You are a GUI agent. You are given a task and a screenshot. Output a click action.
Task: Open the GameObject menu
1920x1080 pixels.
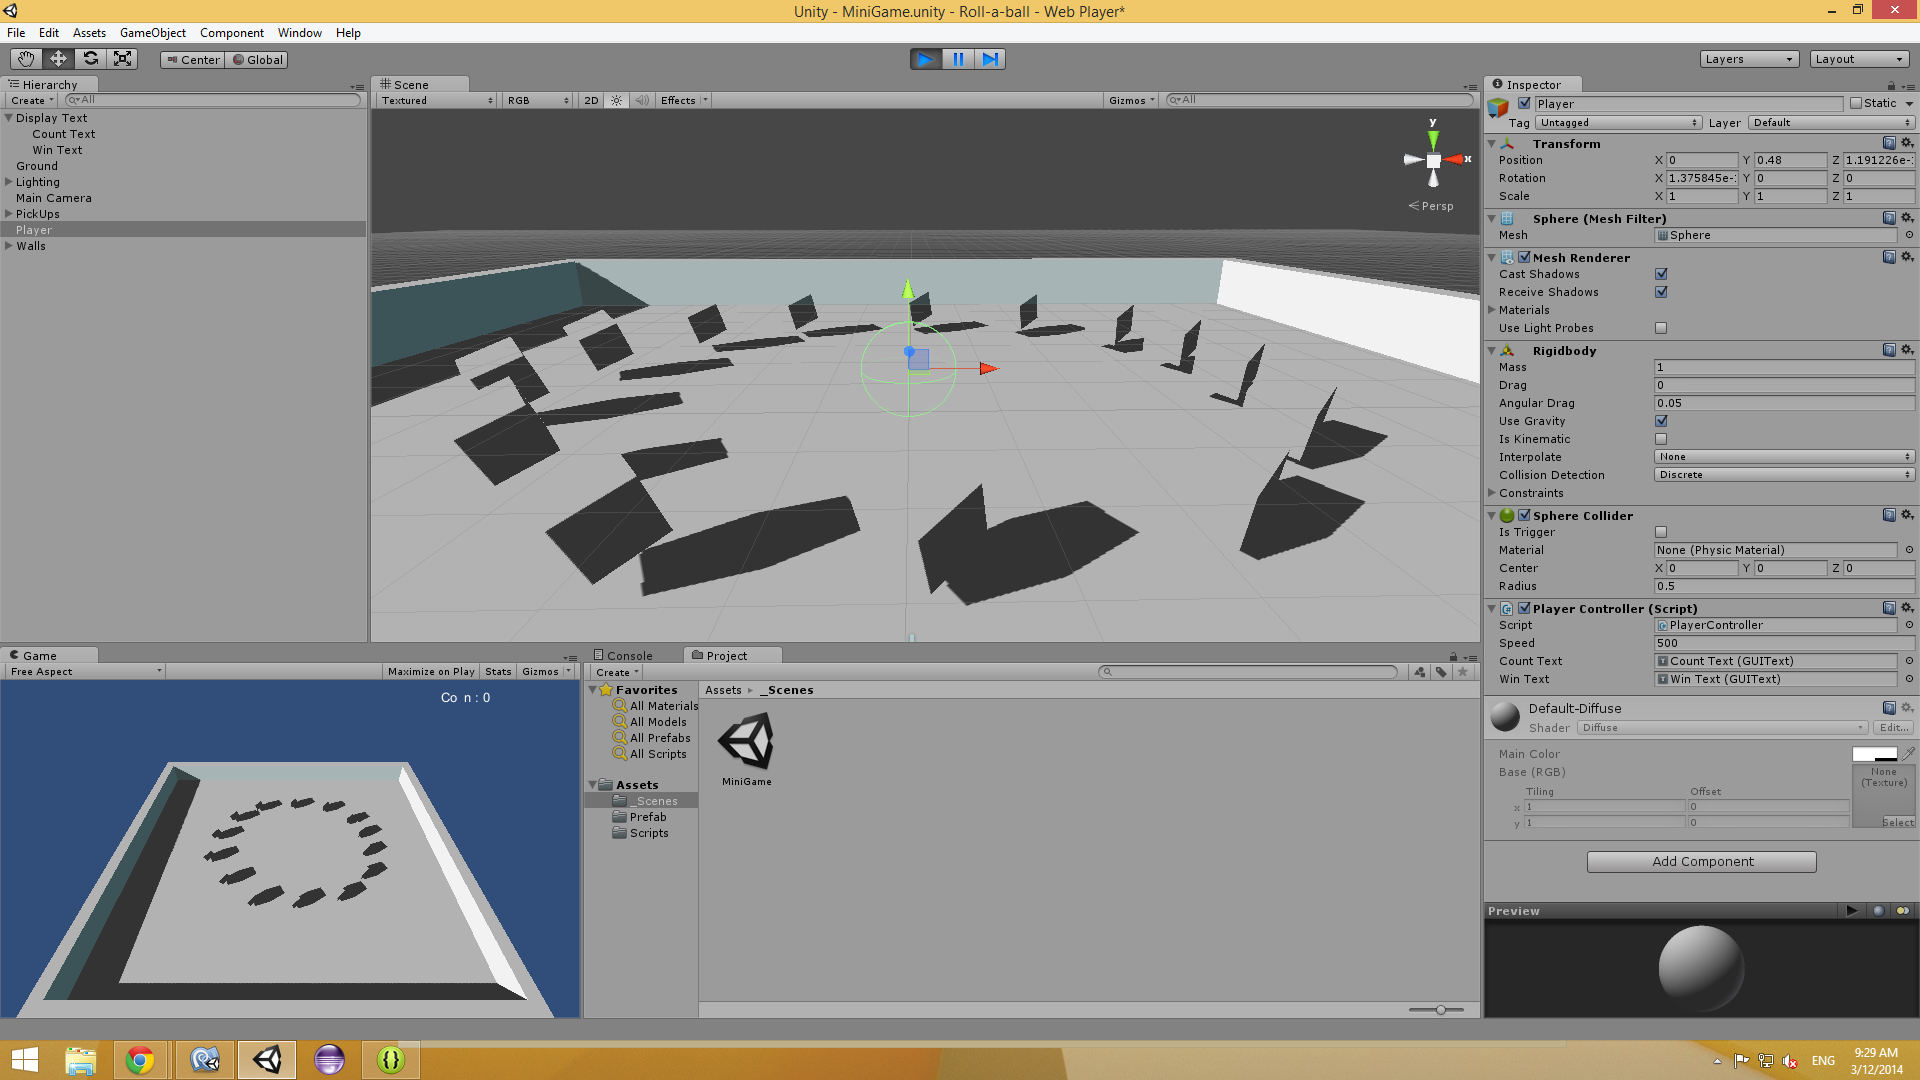(153, 33)
